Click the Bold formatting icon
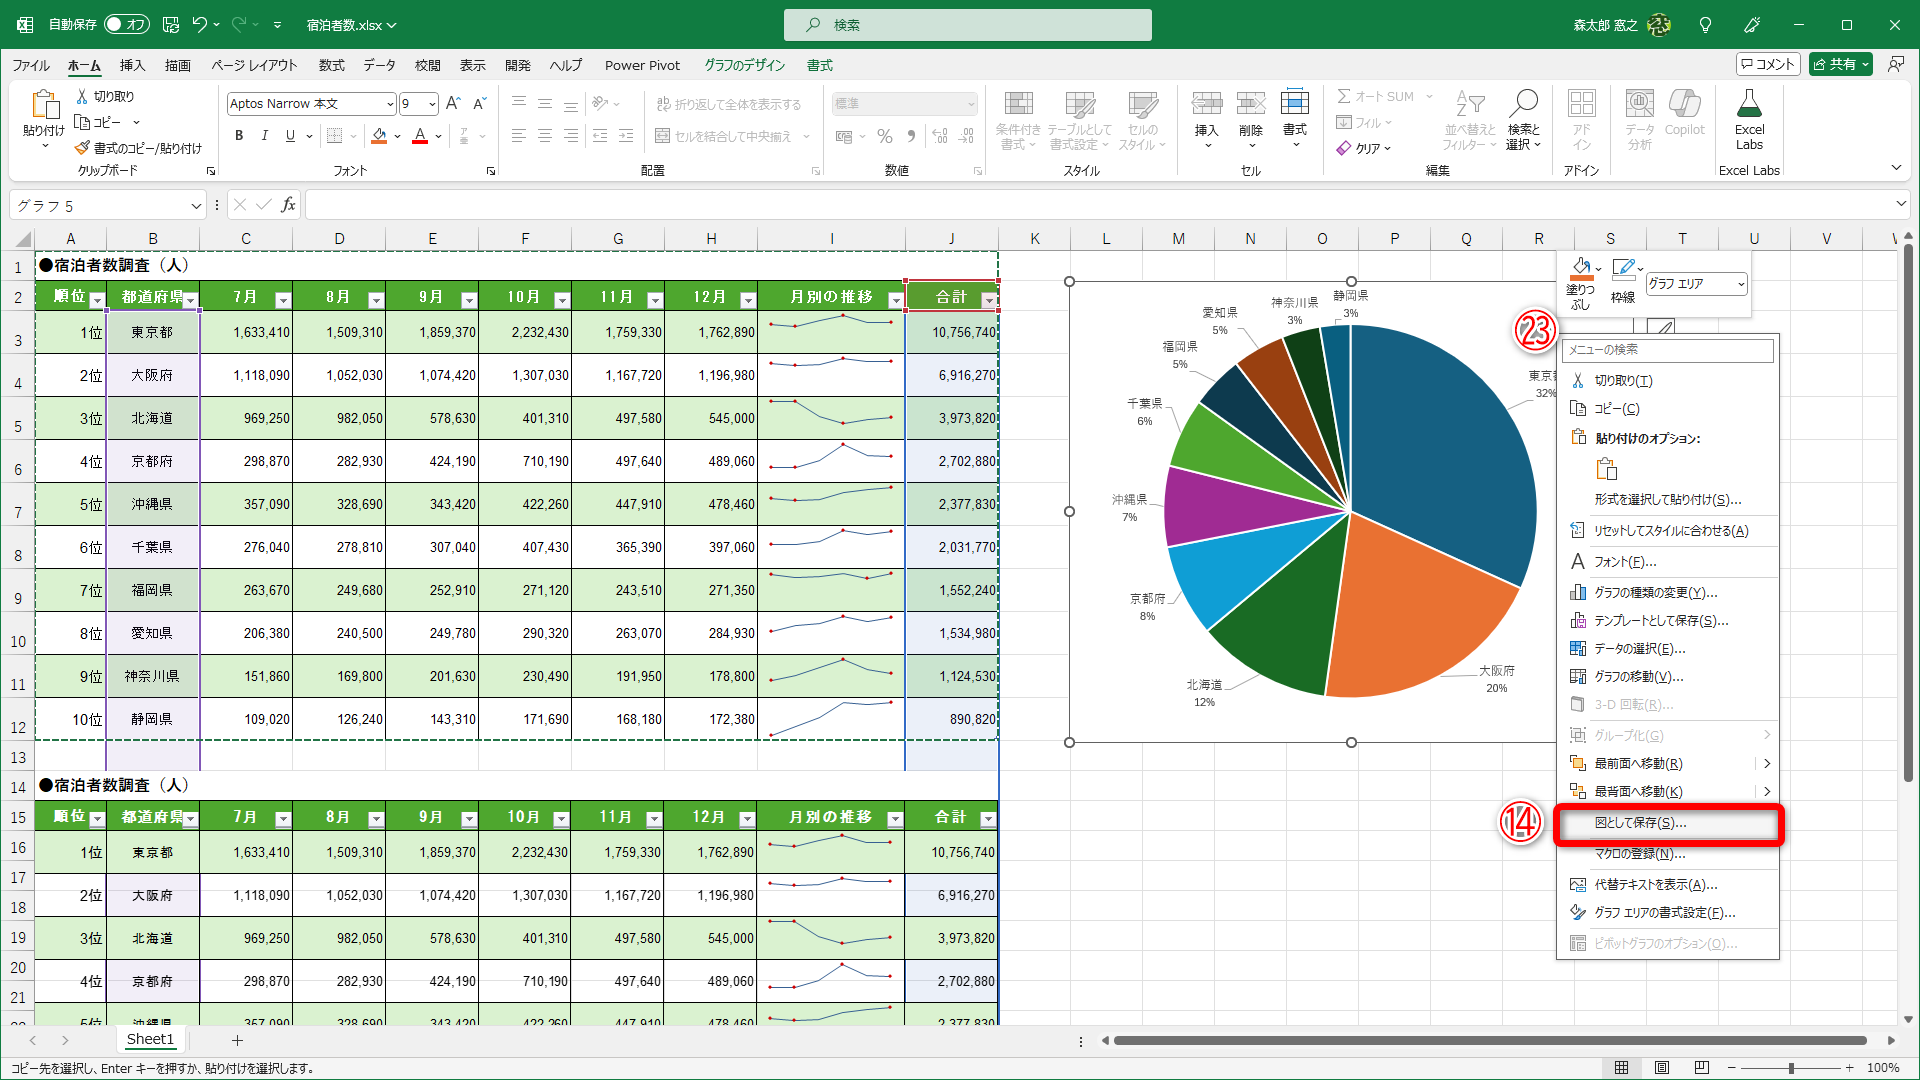The width and height of the screenshot is (1920, 1080). point(238,136)
